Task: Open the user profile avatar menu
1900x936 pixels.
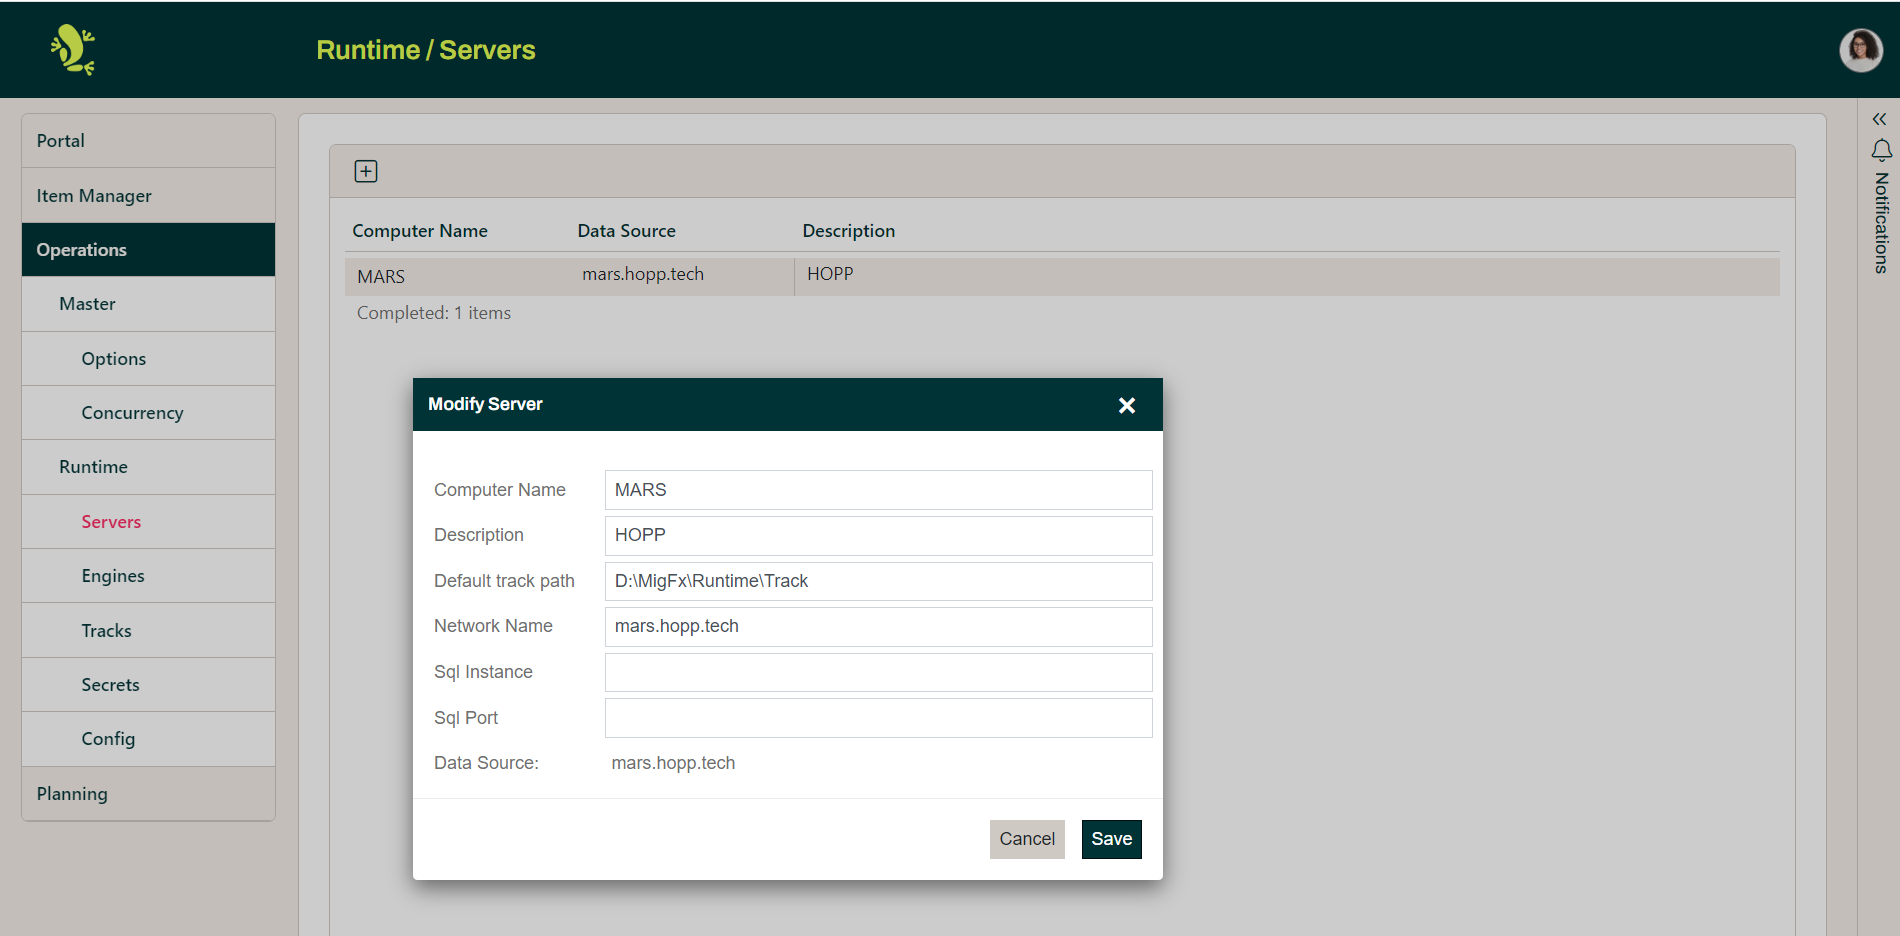Action: tap(1860, 50)
